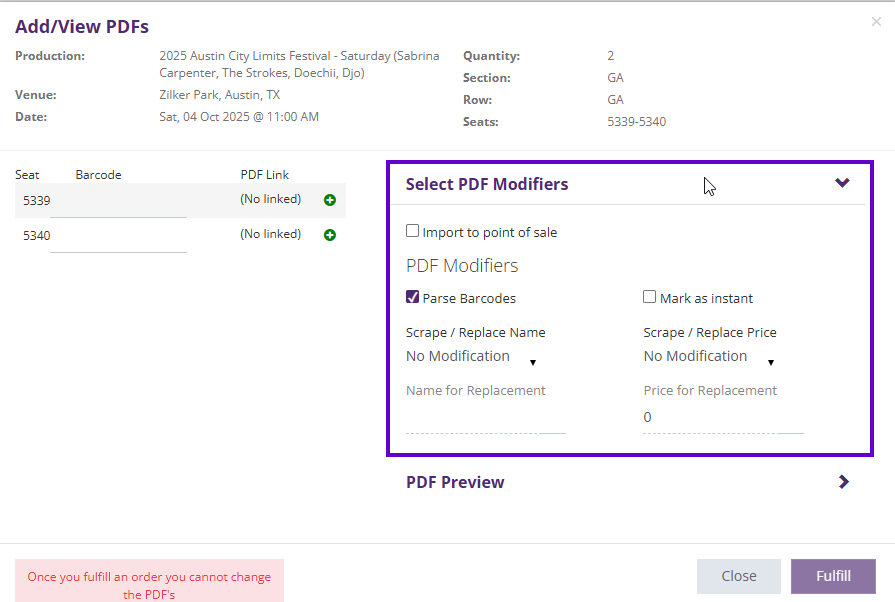Click the Fulfill button
The width and height of the screenshot is (895, 602).
(x=833, y=575)
